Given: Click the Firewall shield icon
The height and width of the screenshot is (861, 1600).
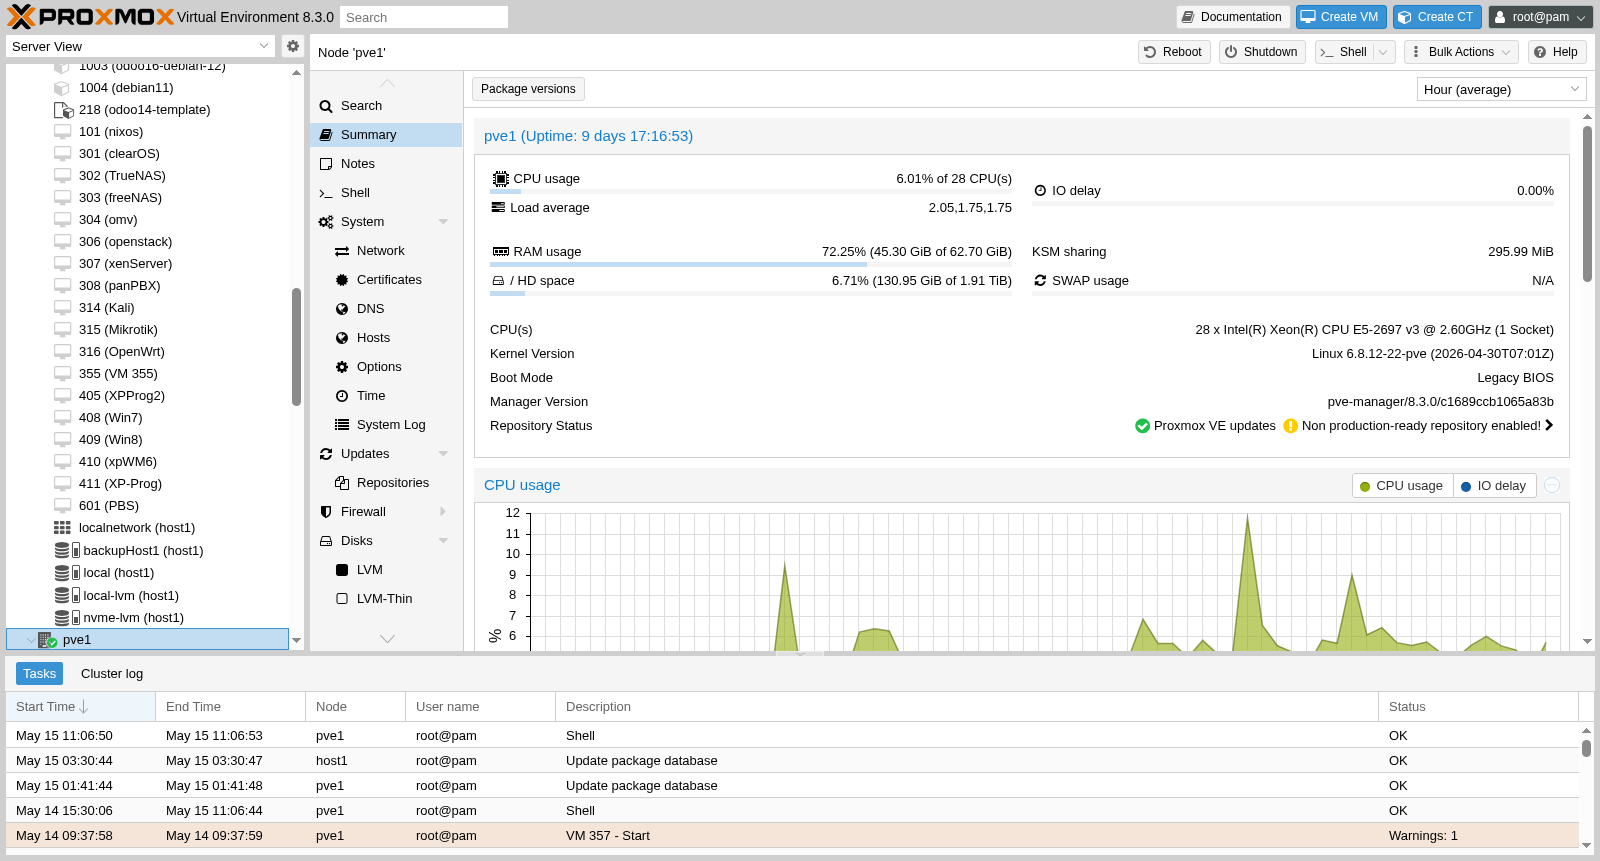Looking at the screenshot, I should pos(326,512).
